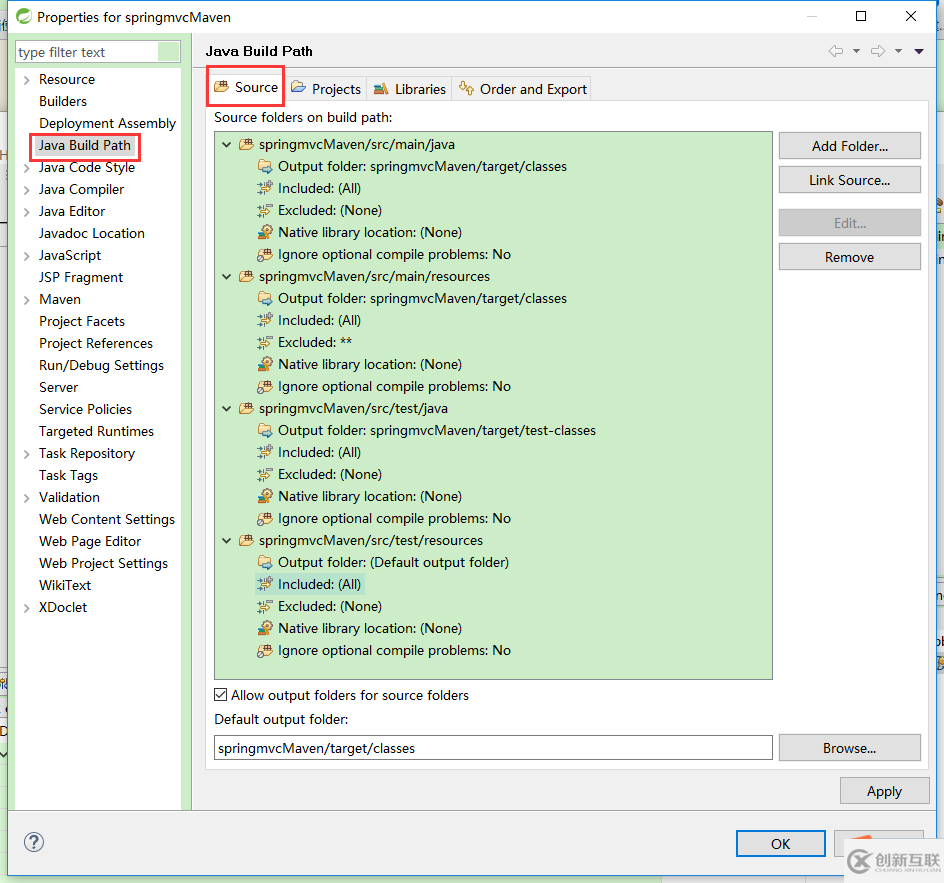Viewport: 944px width, 883px height.
Task: Toggle Allow output folders for source folders
Action: (x=221, y=695)
